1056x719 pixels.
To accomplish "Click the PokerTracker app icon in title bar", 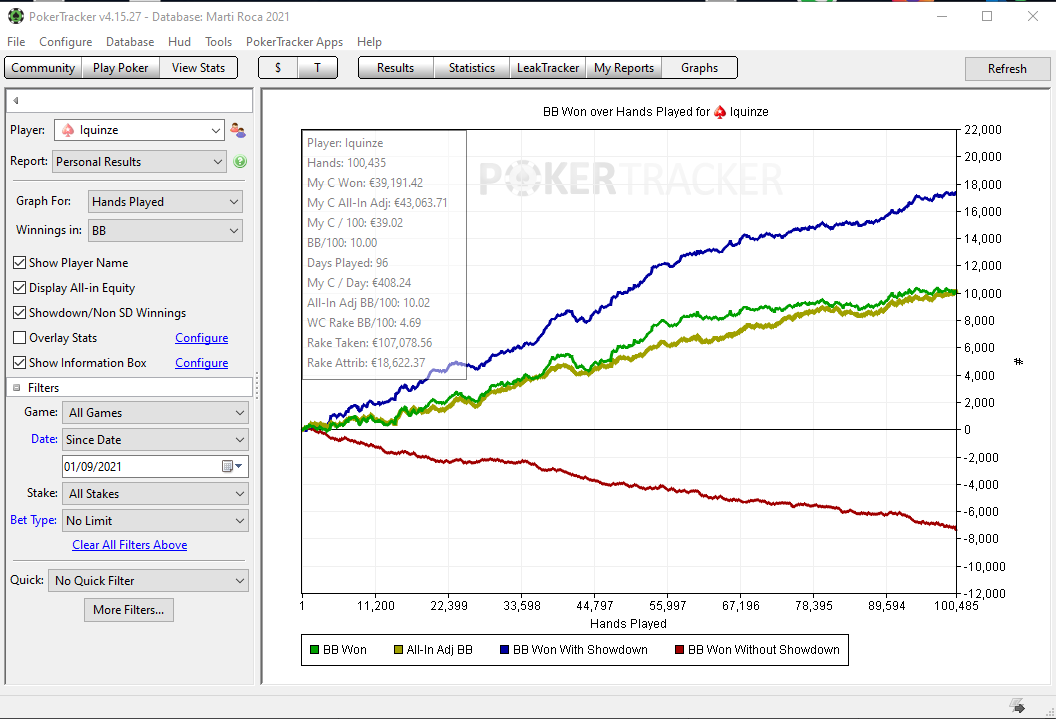I will (x=15, y=16).
